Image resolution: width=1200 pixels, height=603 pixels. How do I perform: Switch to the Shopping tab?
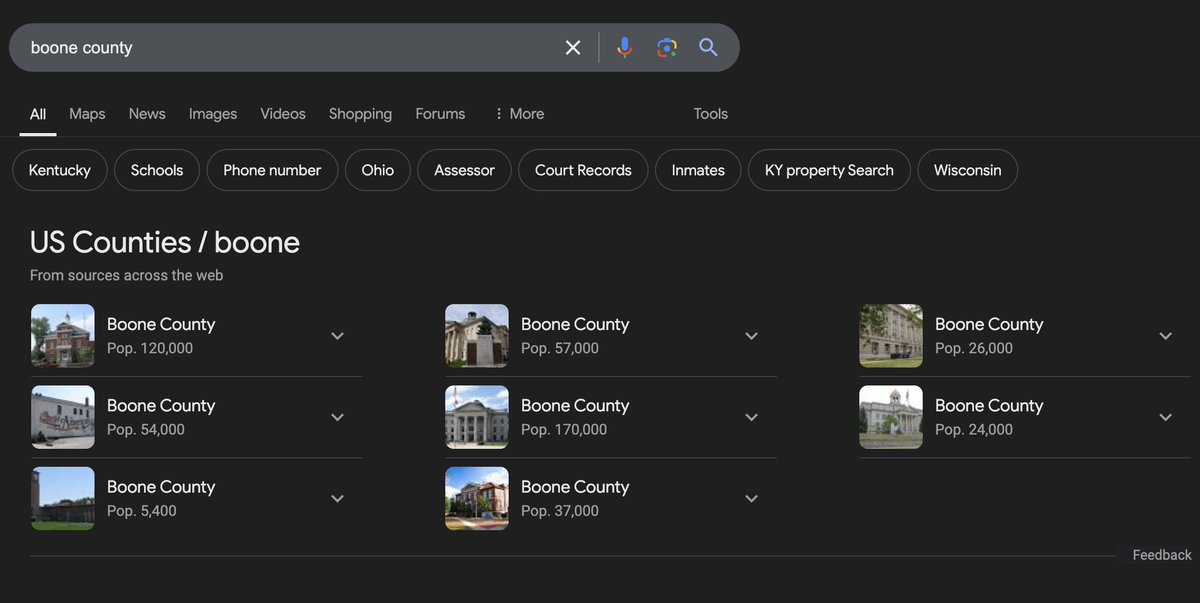(360, 114)
